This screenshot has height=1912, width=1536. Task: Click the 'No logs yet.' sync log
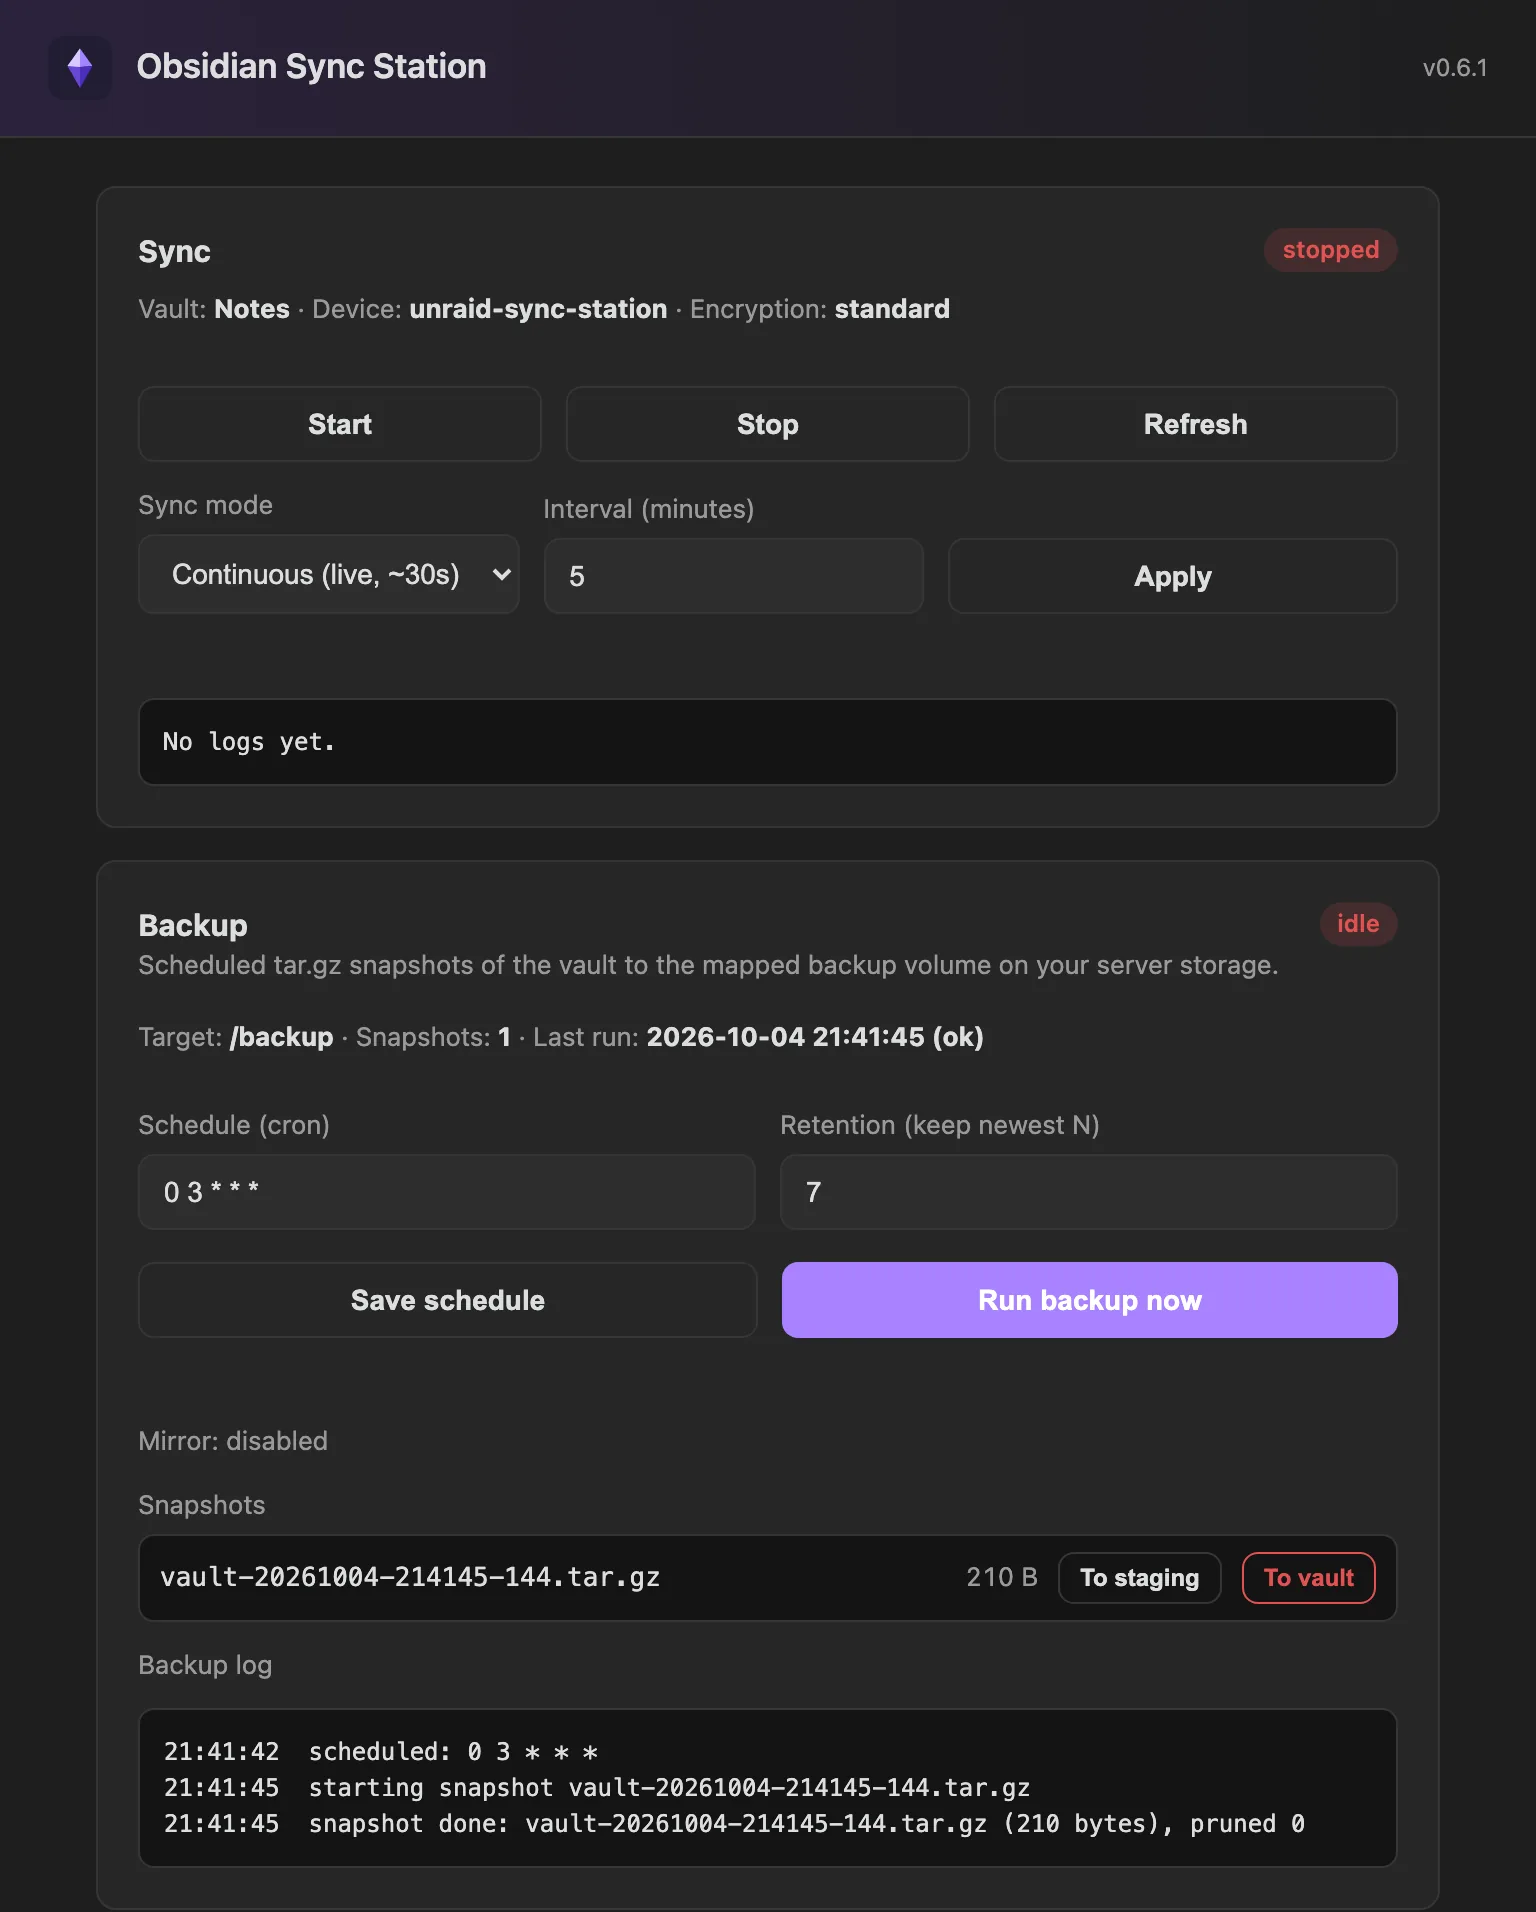(x=768, y=742)
